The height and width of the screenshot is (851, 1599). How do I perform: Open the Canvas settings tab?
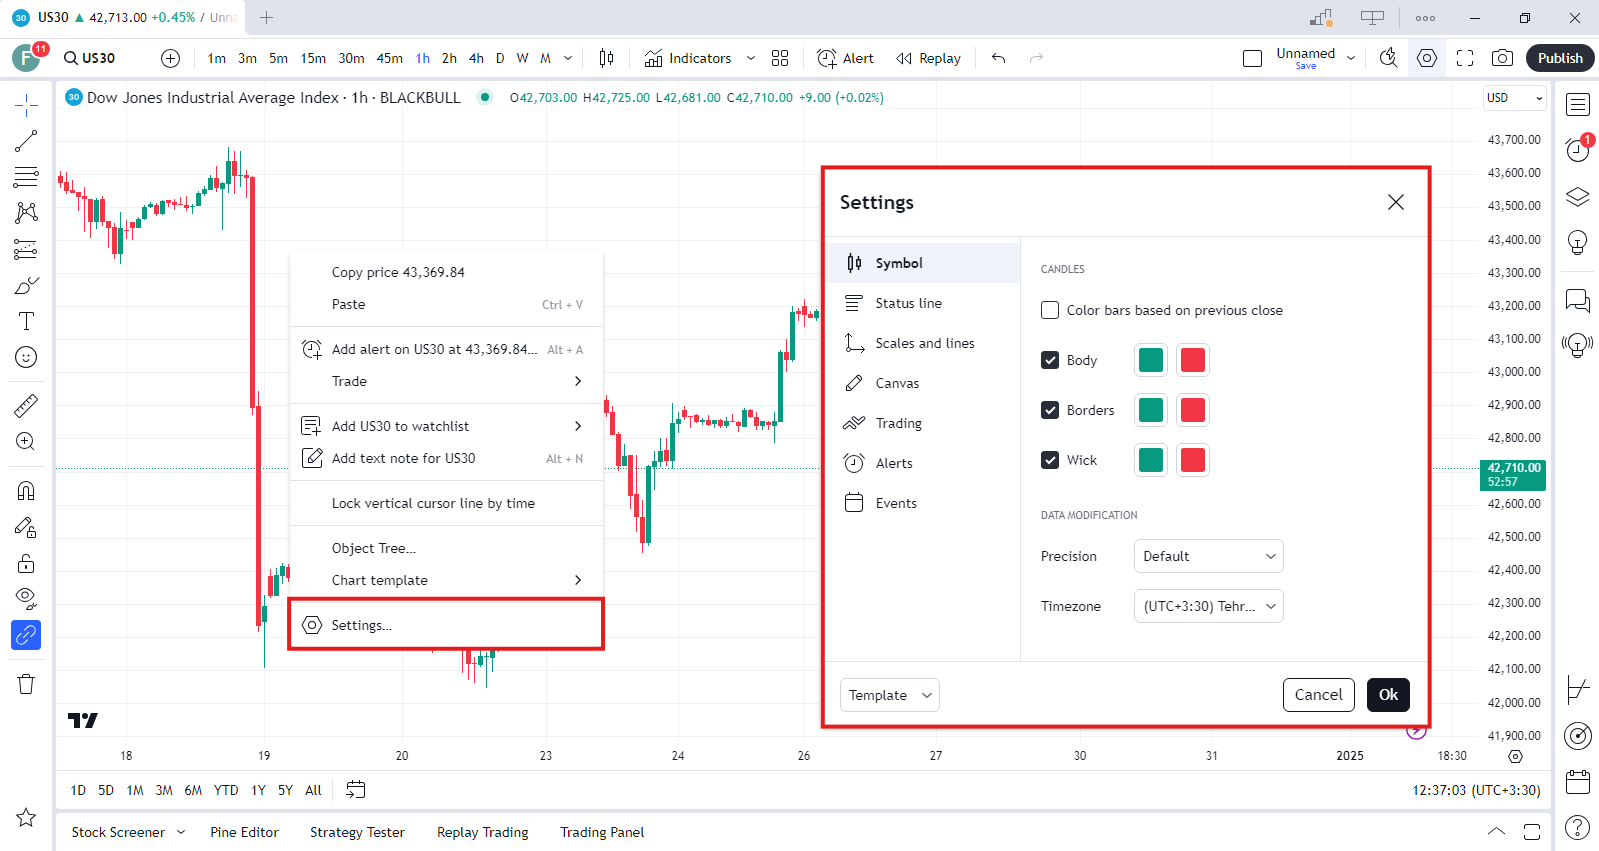tap(923, 383)
